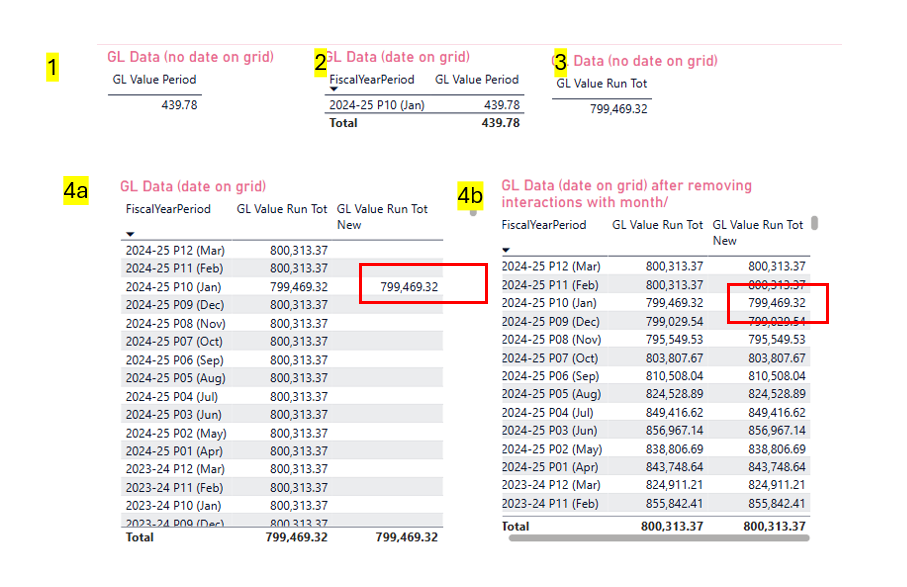907x587 pixels.
Task: Click the small vertical scroll handle beside GL Value Run Tot New in the 799,469.32-total table
Action: (x=473, y=213)
